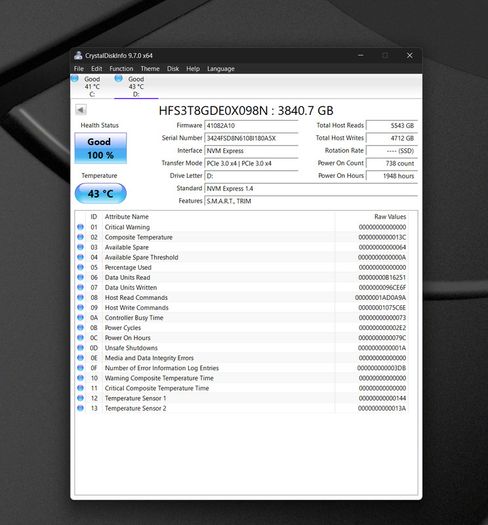This screenshot has height=525, width=488.
Task: Select the Critical Warning attribute name
Action: (127, 227)
